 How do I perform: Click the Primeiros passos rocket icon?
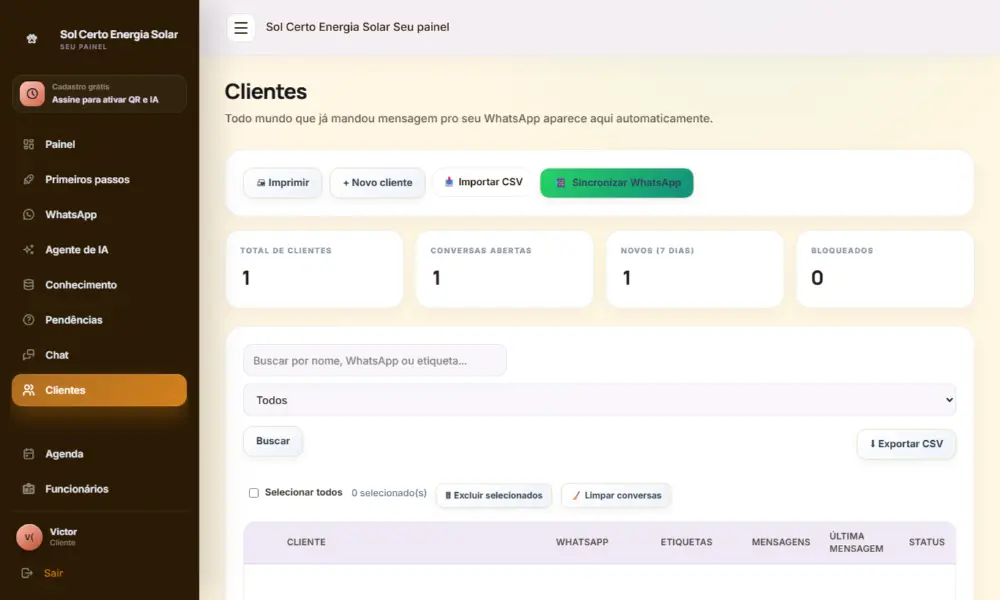[29, 179]
